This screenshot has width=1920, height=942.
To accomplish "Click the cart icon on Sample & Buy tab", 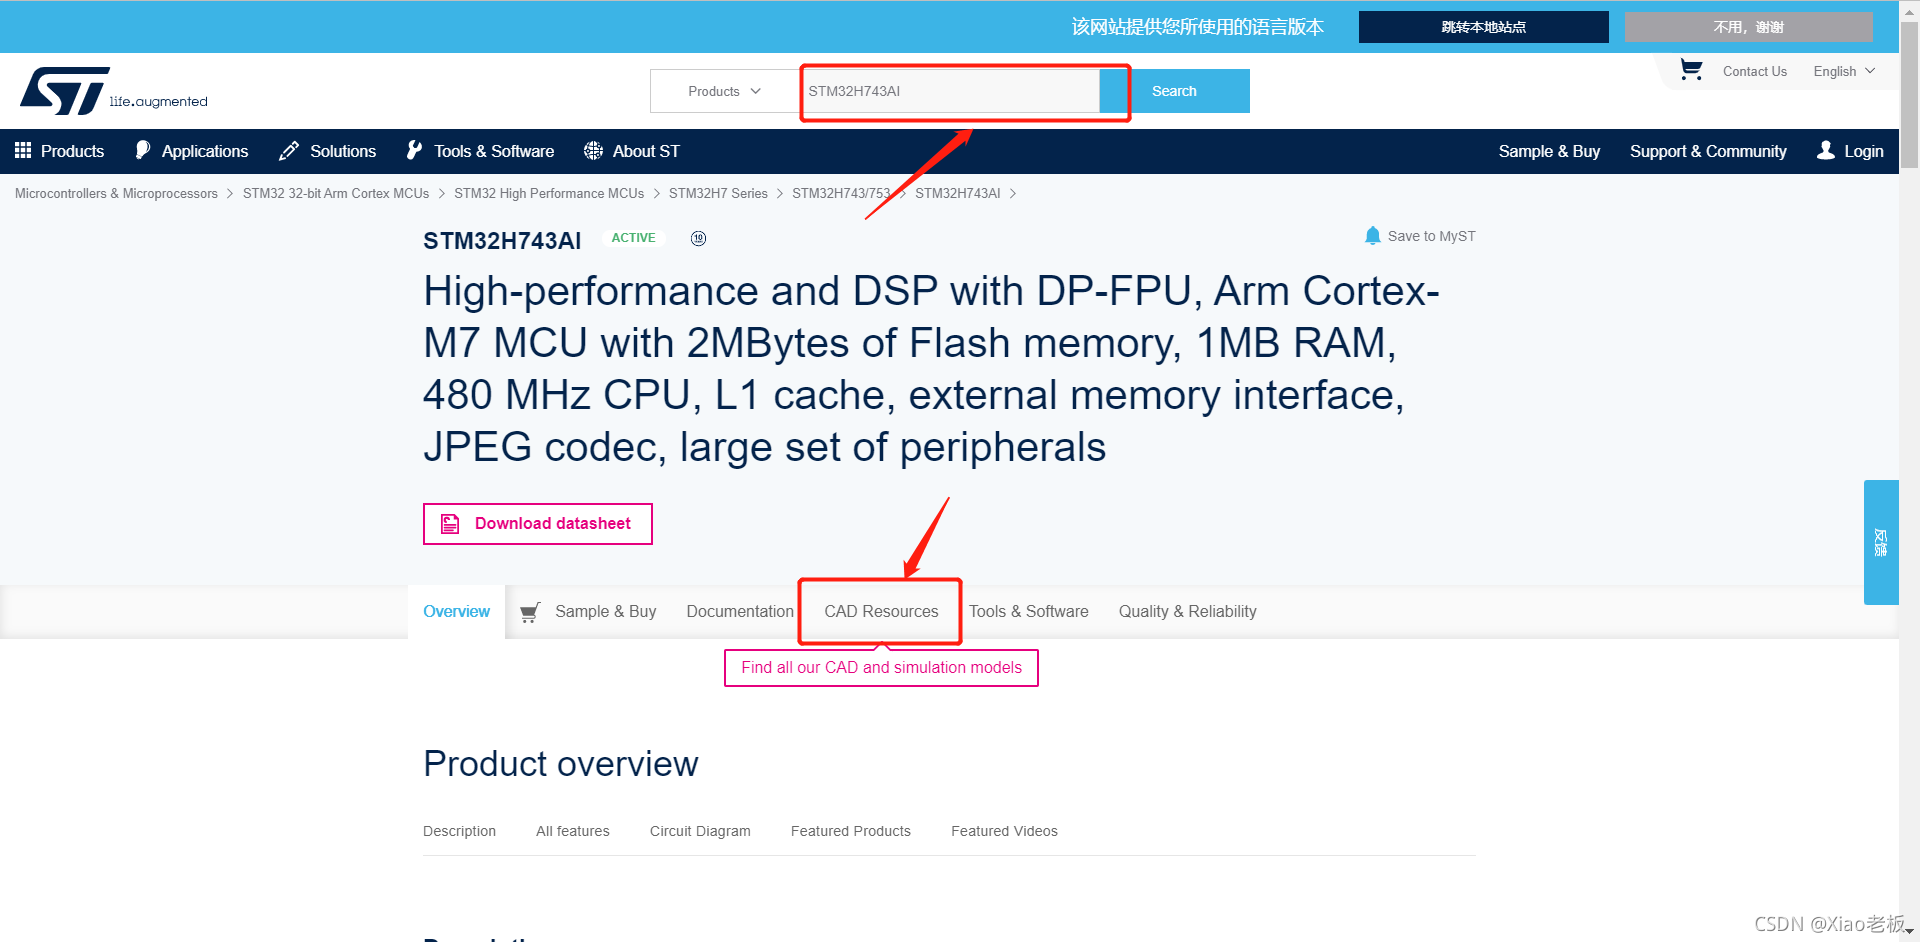I will tap(531, 612).
